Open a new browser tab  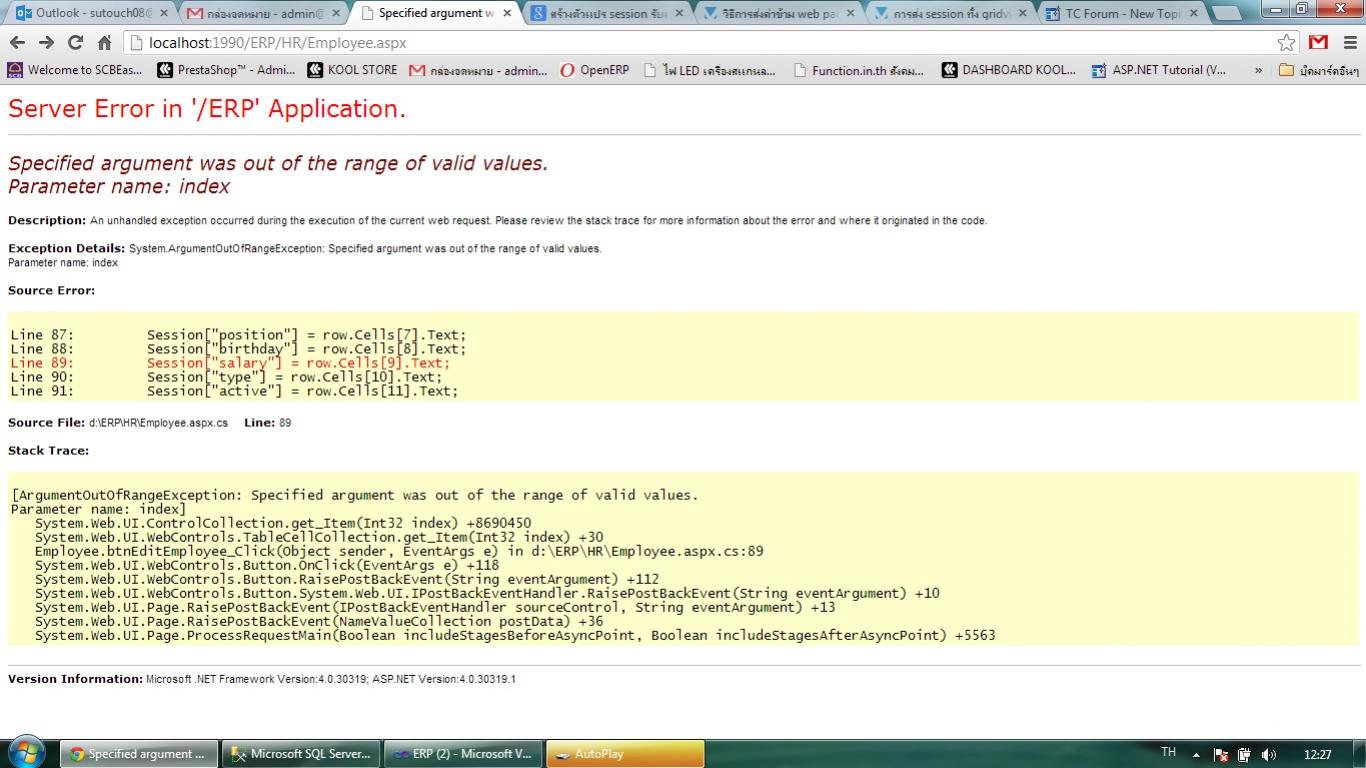1227,14
